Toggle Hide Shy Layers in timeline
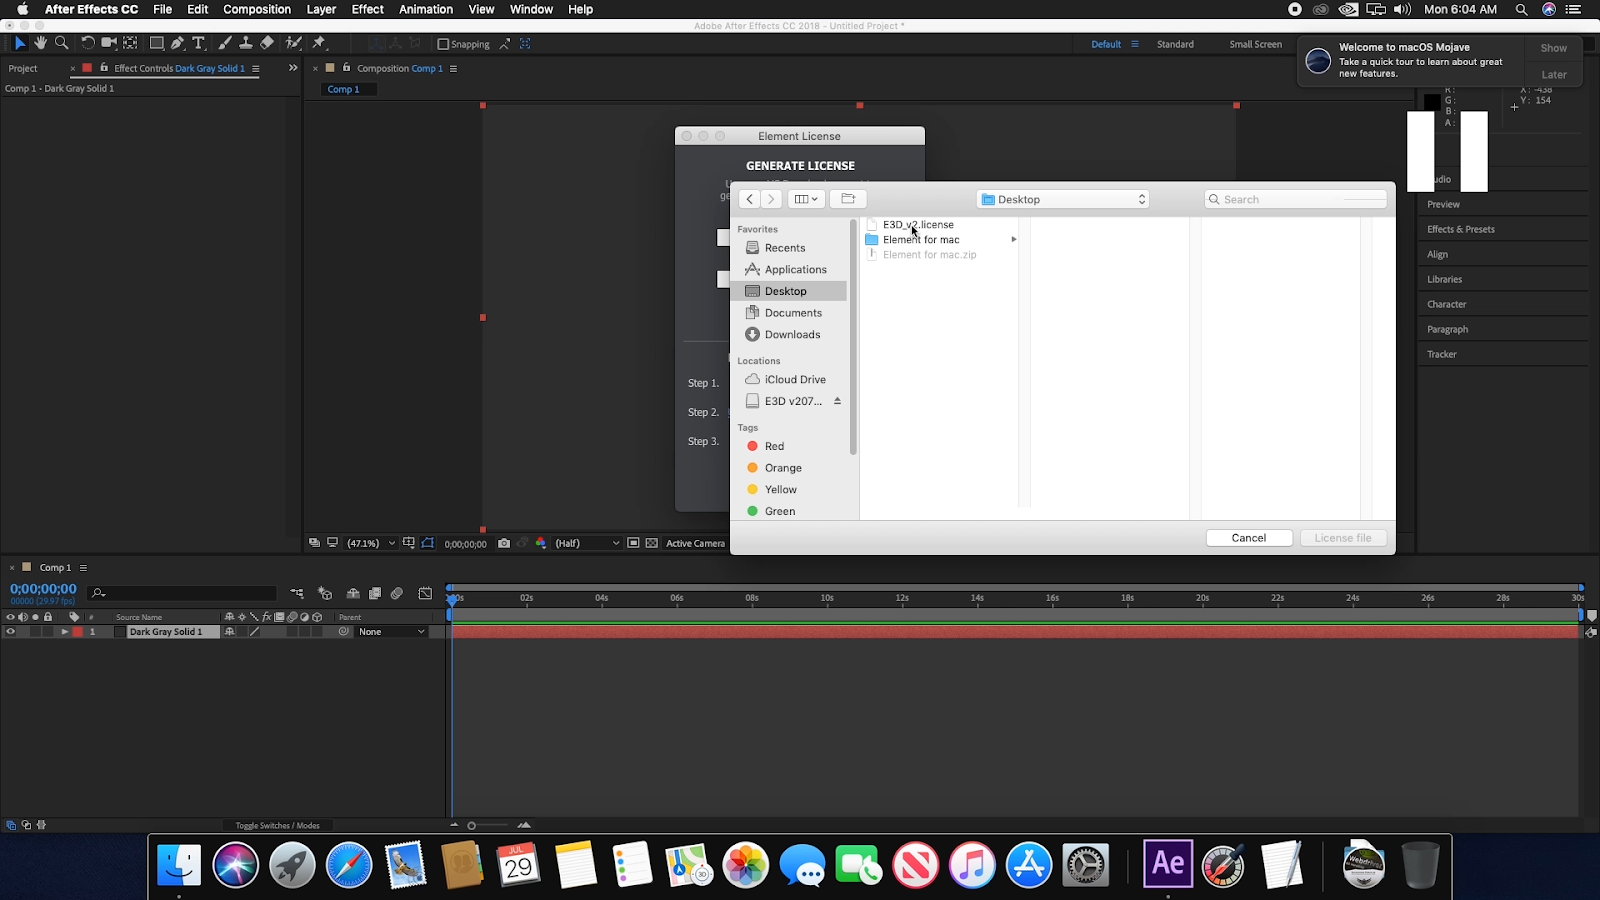 353,593
